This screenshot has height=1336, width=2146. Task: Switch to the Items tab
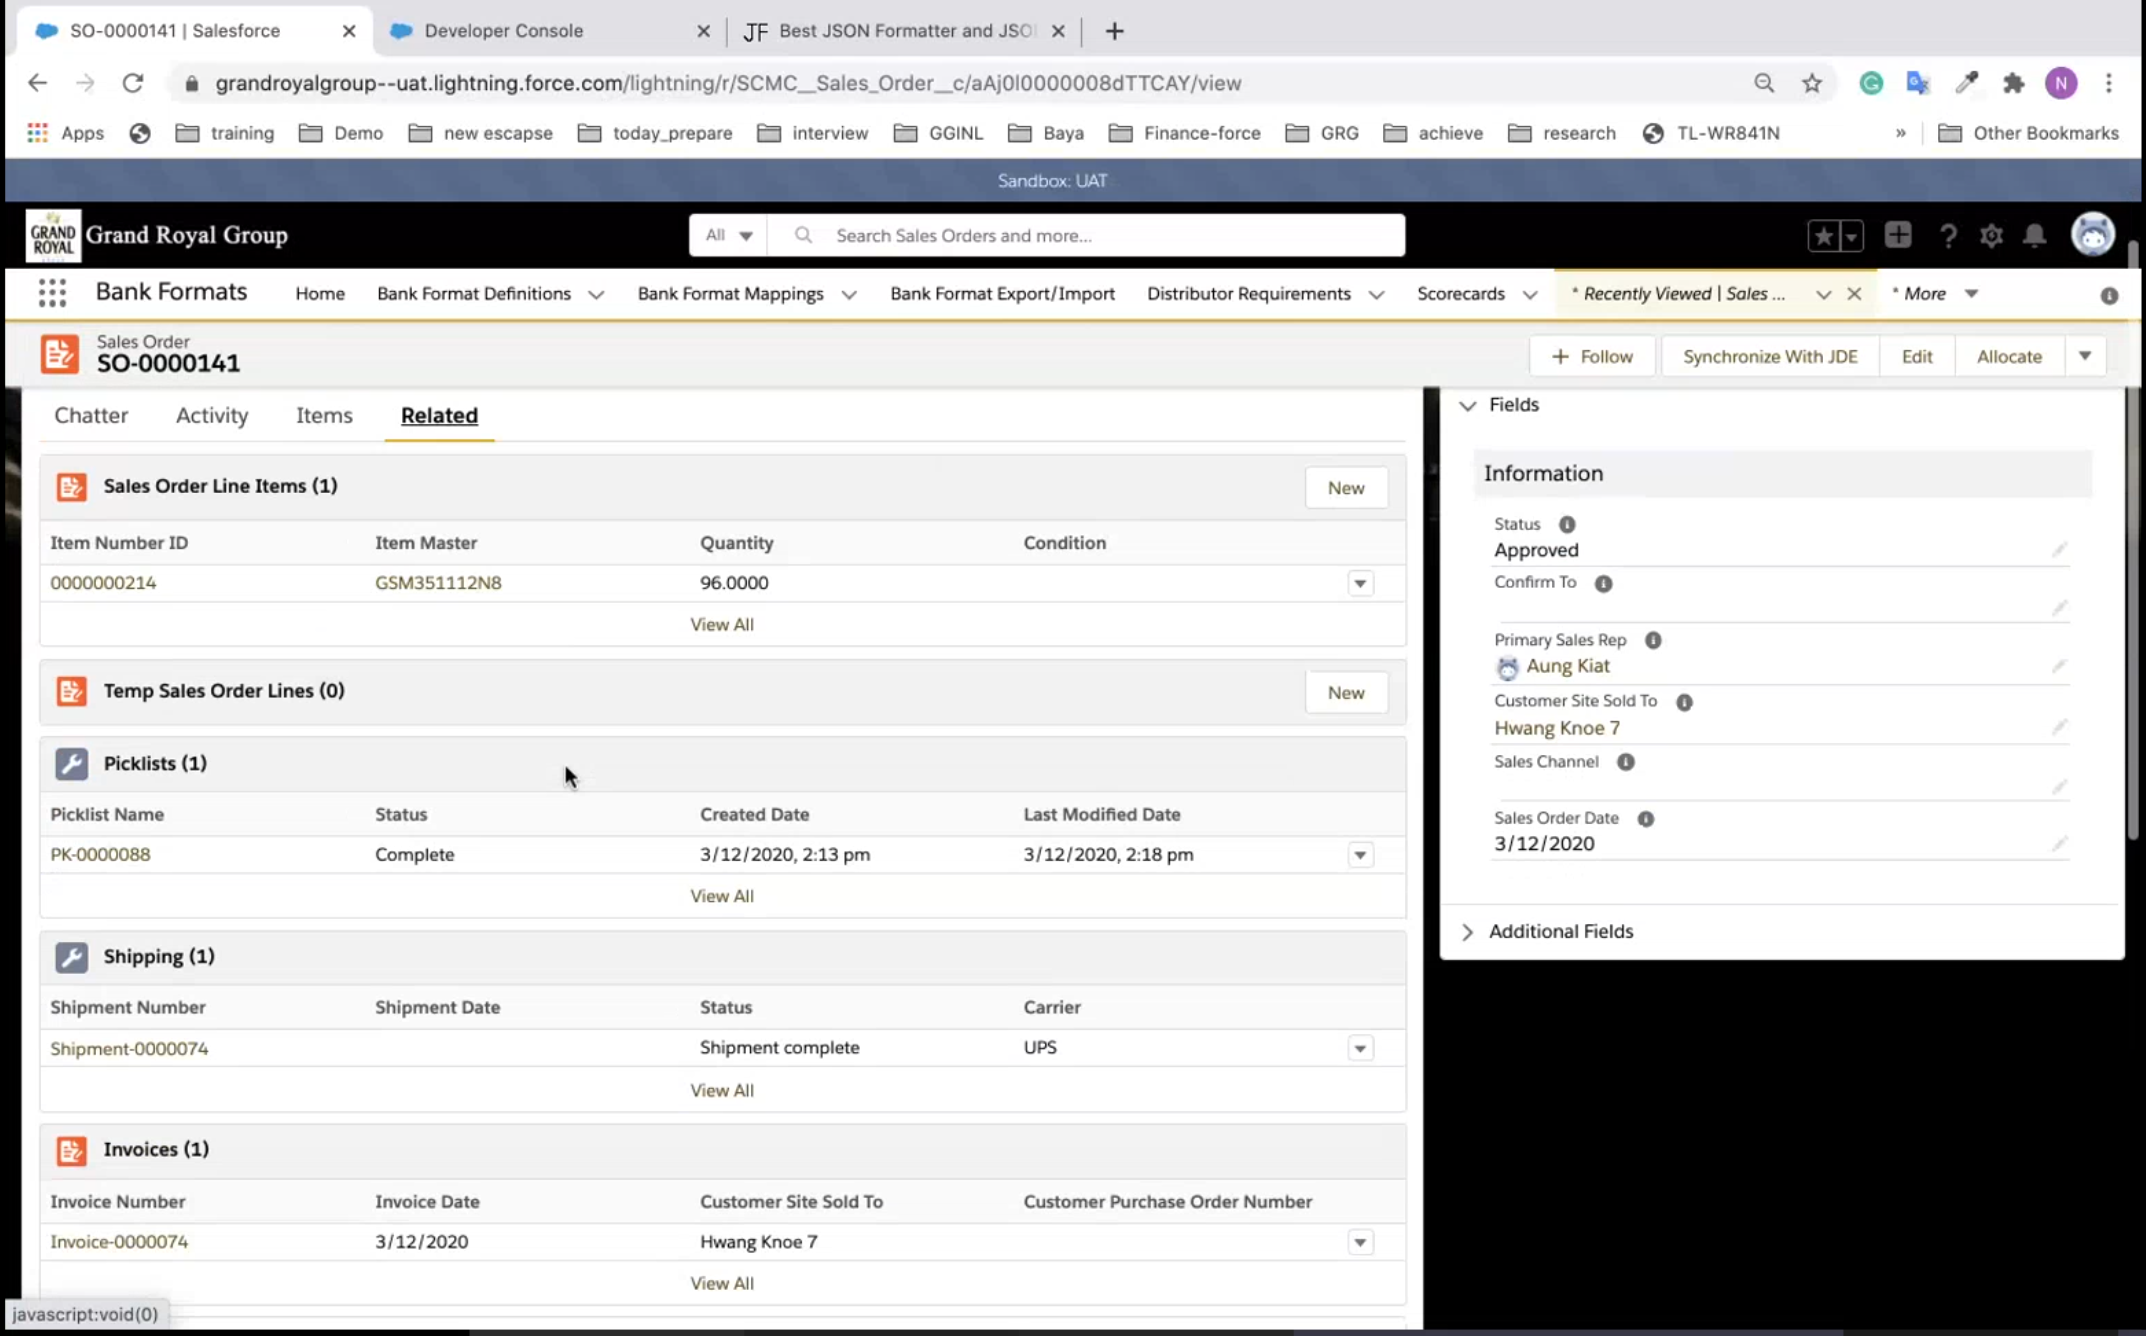(324, 415)
